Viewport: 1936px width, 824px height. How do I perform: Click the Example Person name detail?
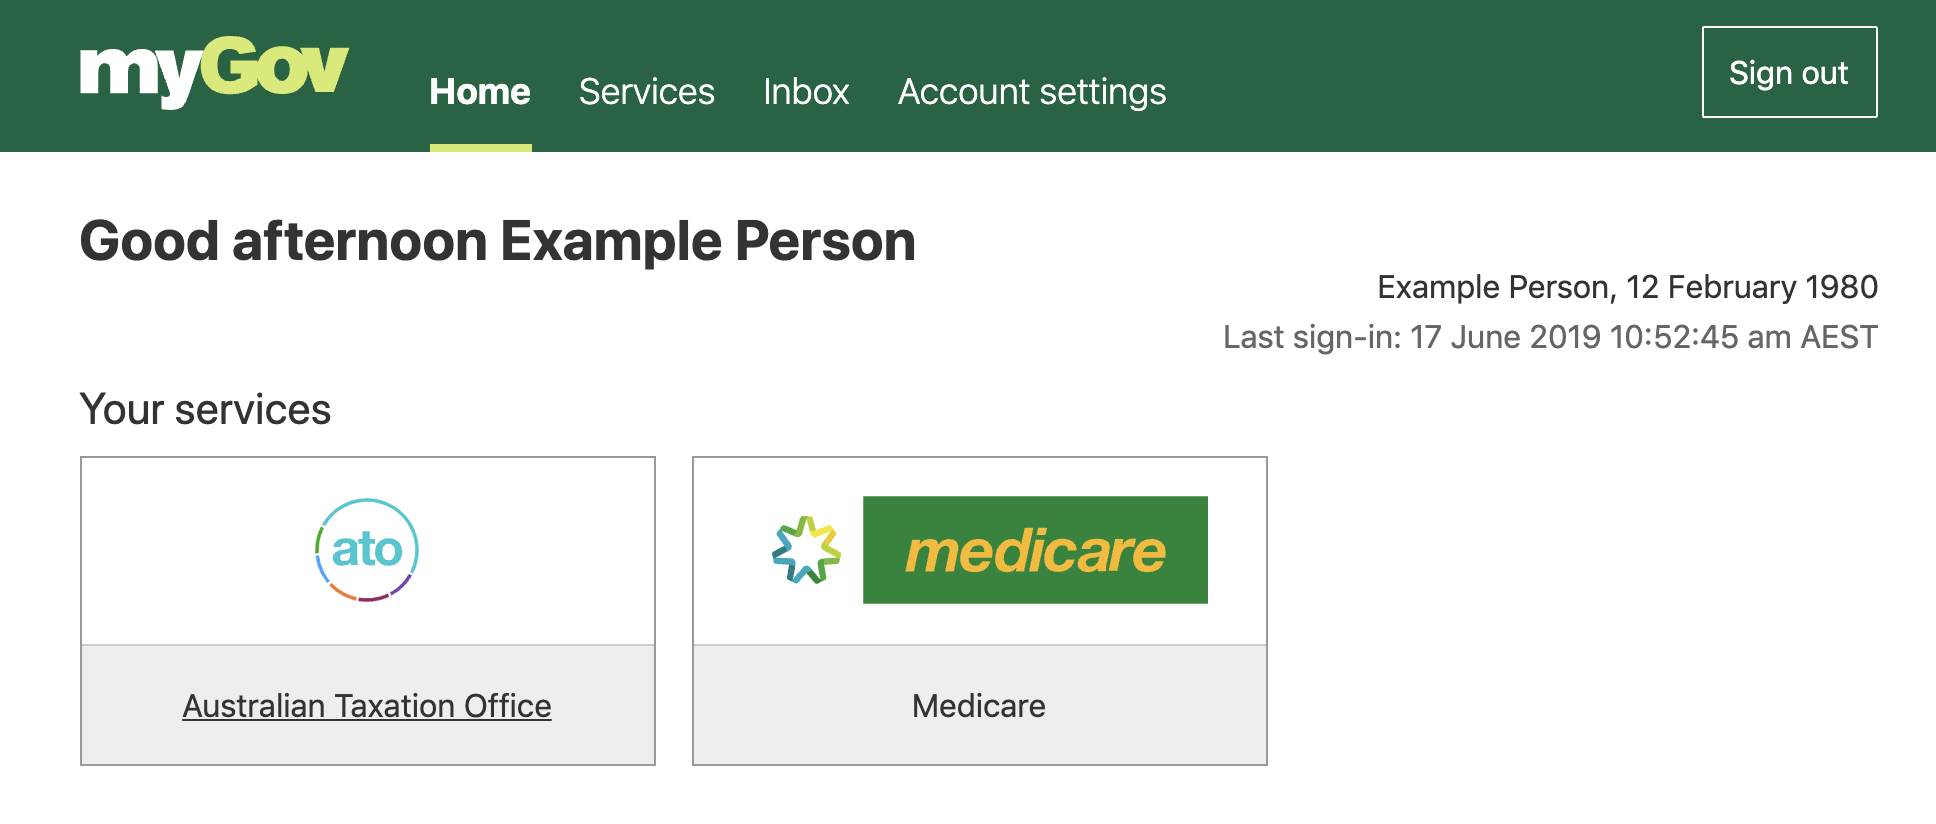click(1627, 287)
